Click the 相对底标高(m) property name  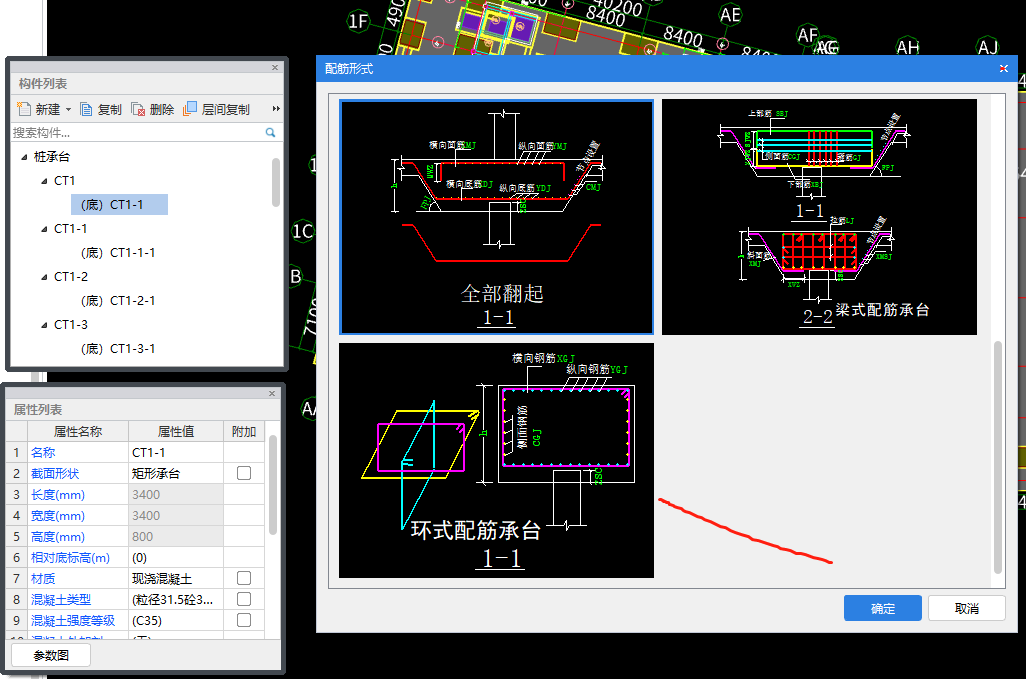click(70, 558)
